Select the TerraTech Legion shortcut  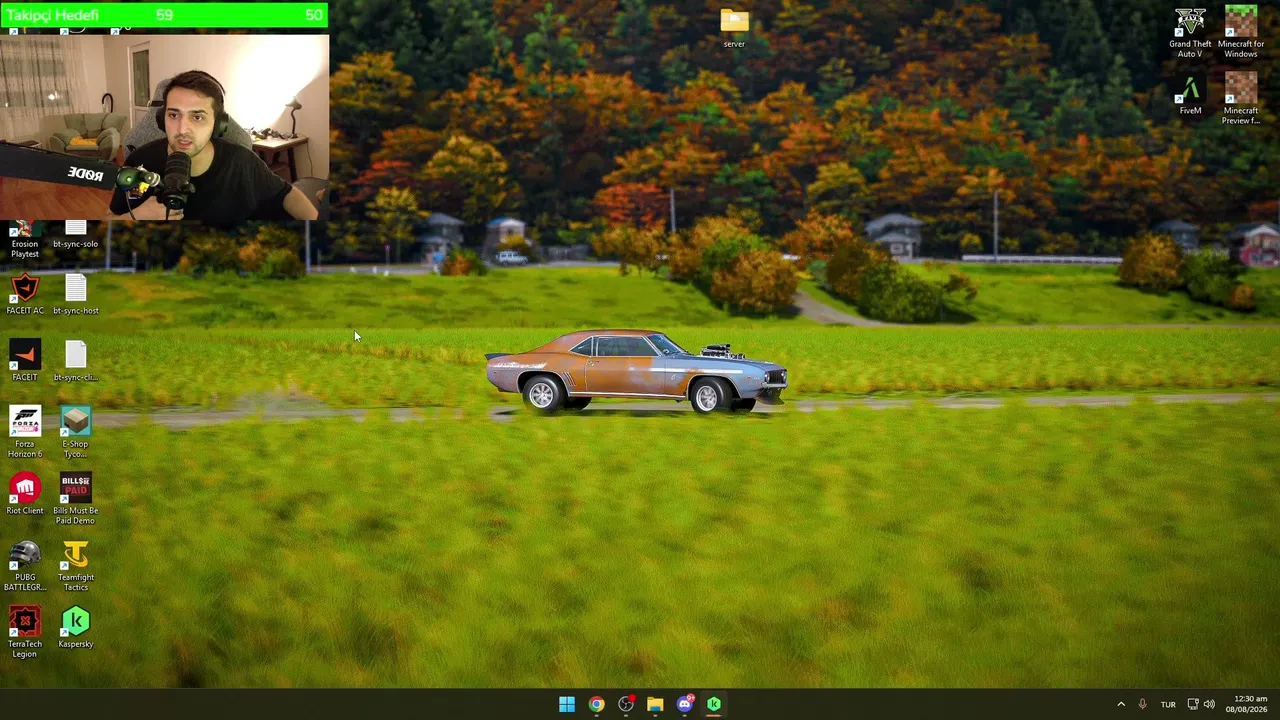(25, 632)
